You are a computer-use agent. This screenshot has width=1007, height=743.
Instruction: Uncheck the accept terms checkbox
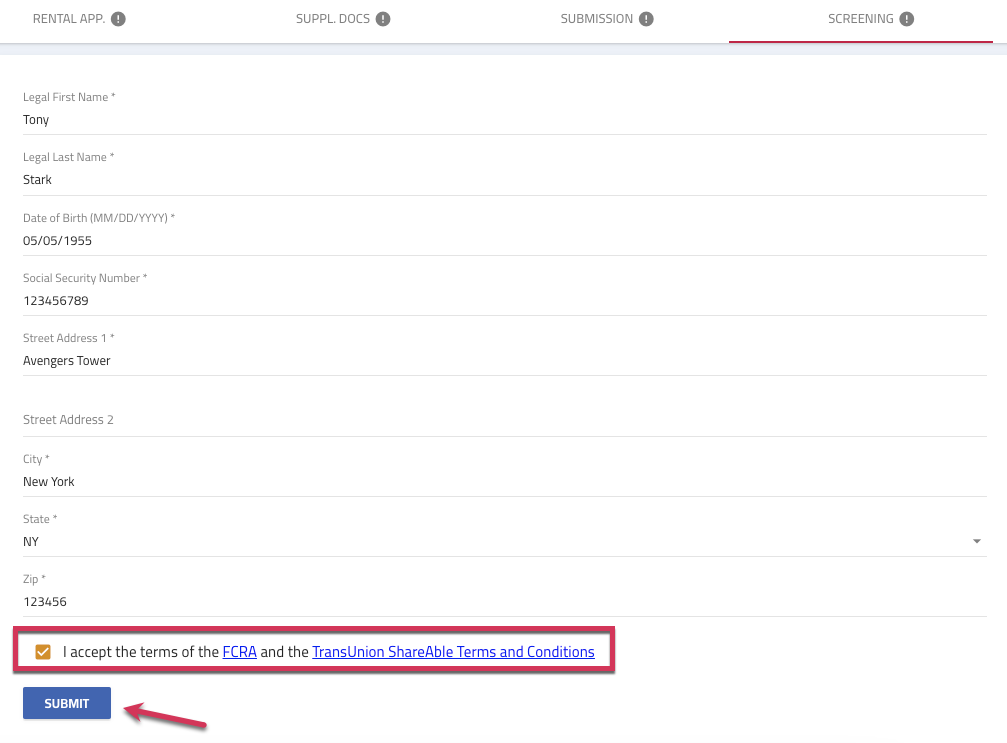click(43, 652)
